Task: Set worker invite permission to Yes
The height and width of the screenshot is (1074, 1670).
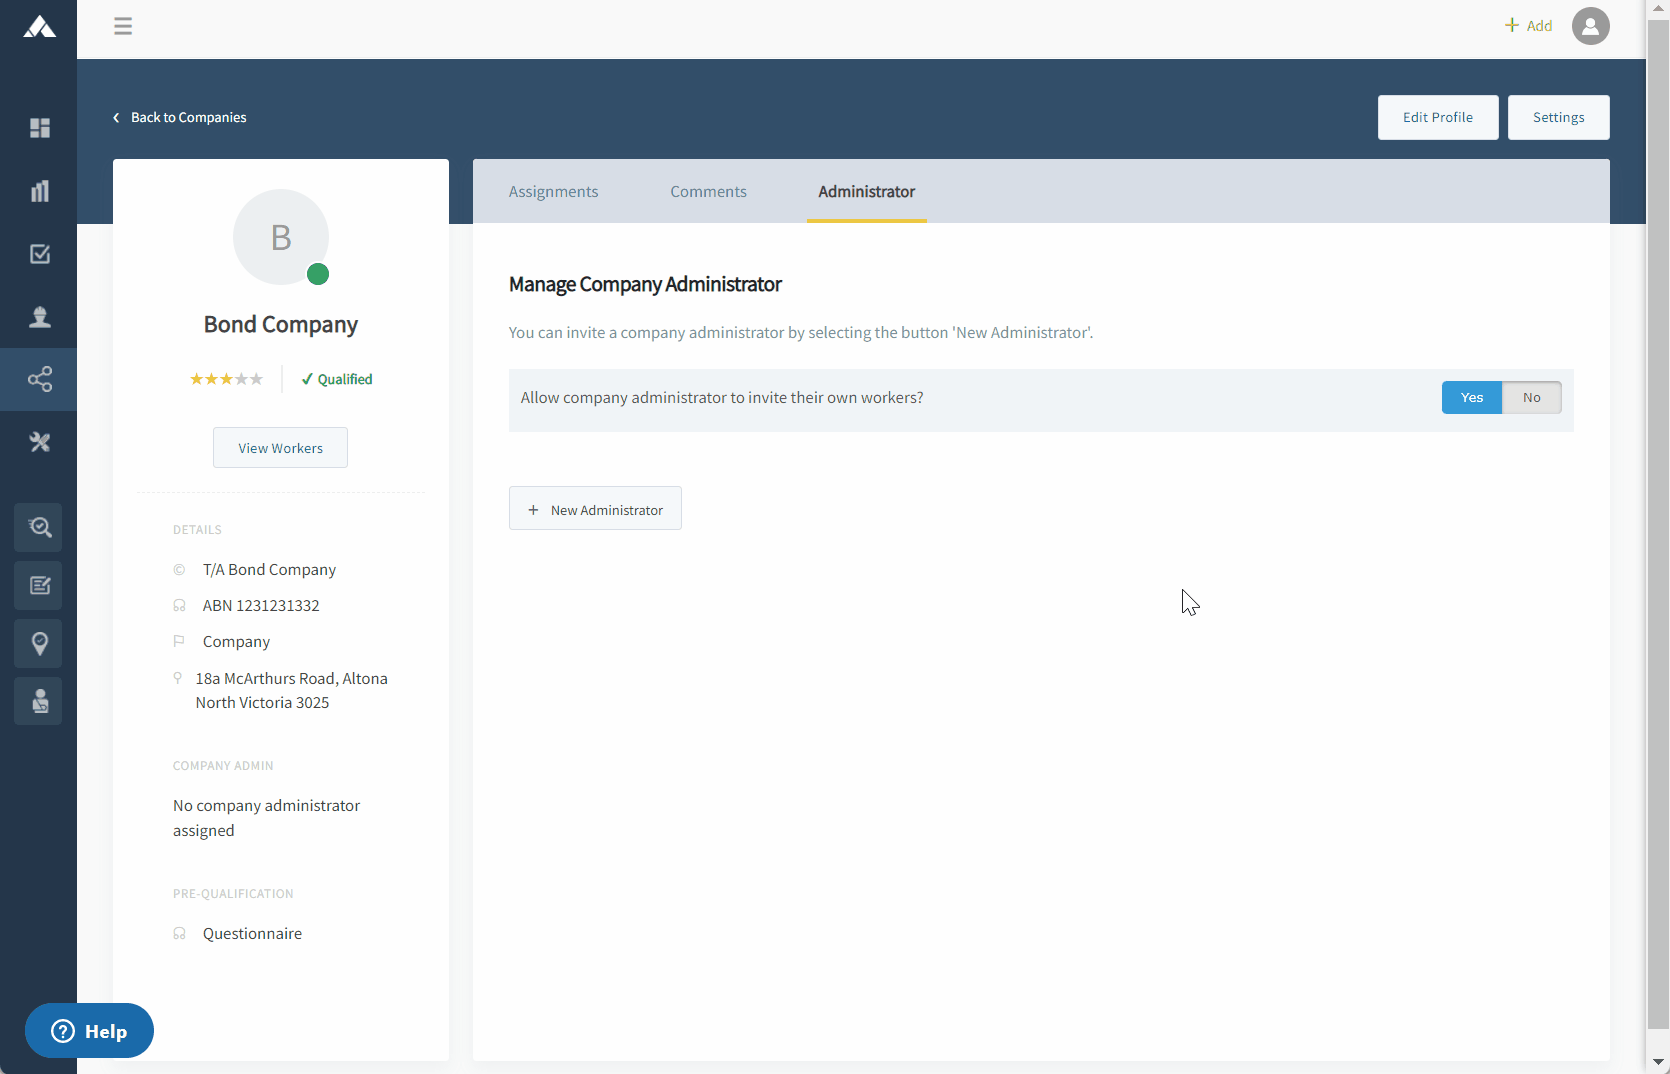Action: click(1471, 397)
